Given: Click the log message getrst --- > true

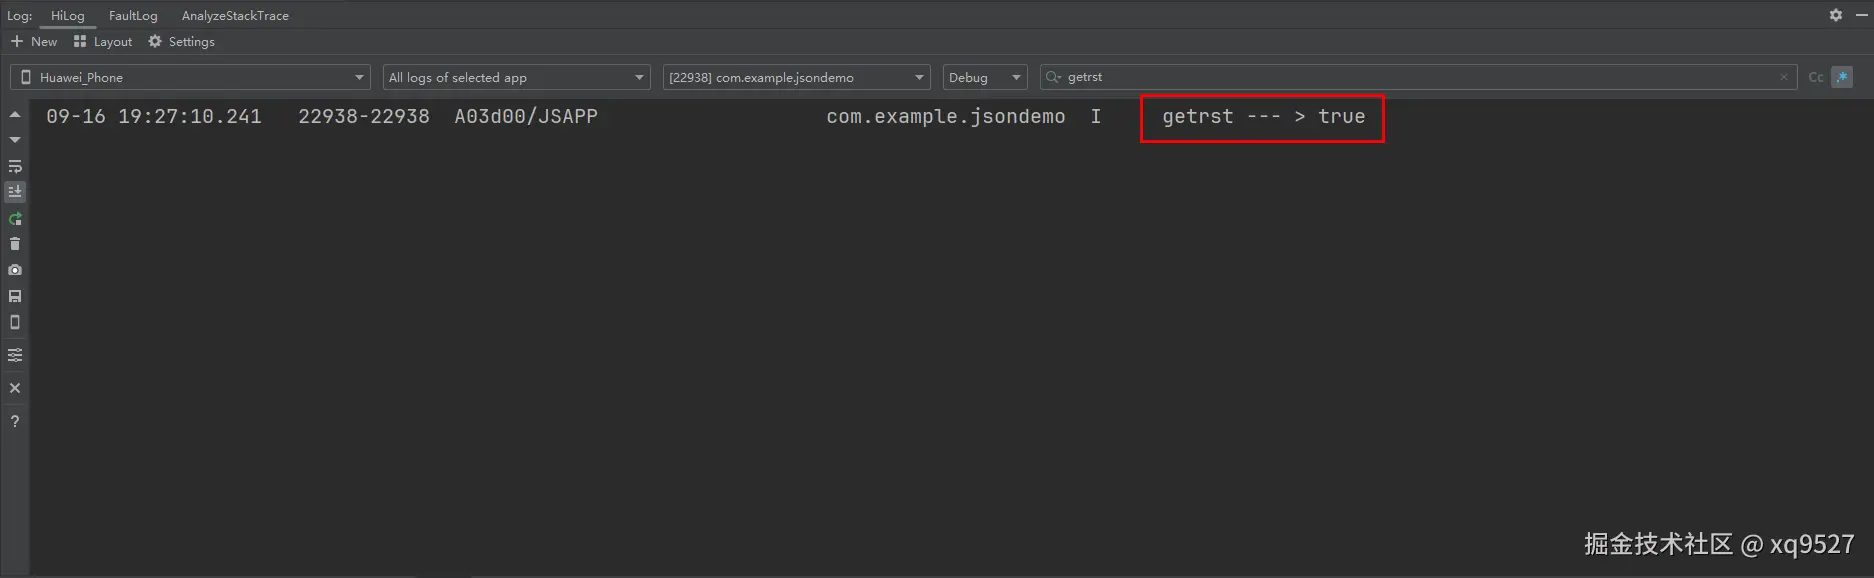Looking at the screenshot, I should [1263, 116].
